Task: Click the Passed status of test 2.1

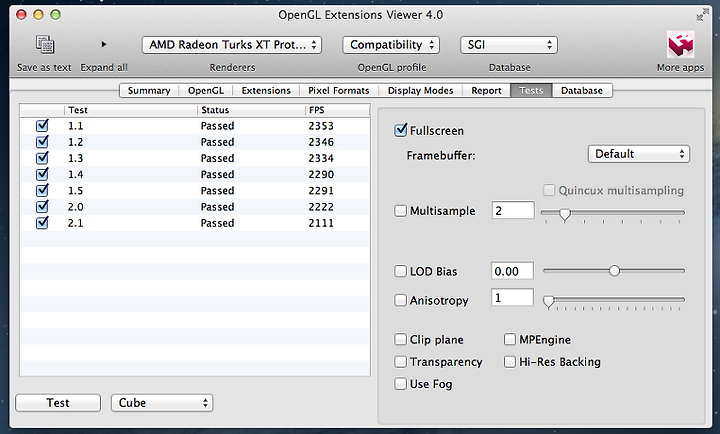Action: point(217,223)
